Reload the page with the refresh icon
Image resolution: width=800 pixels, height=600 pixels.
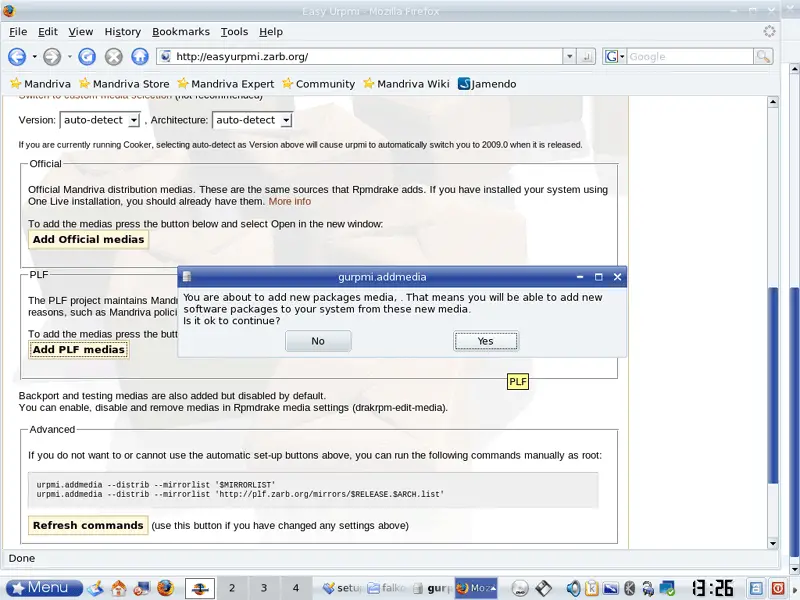[x=87, y=57]
